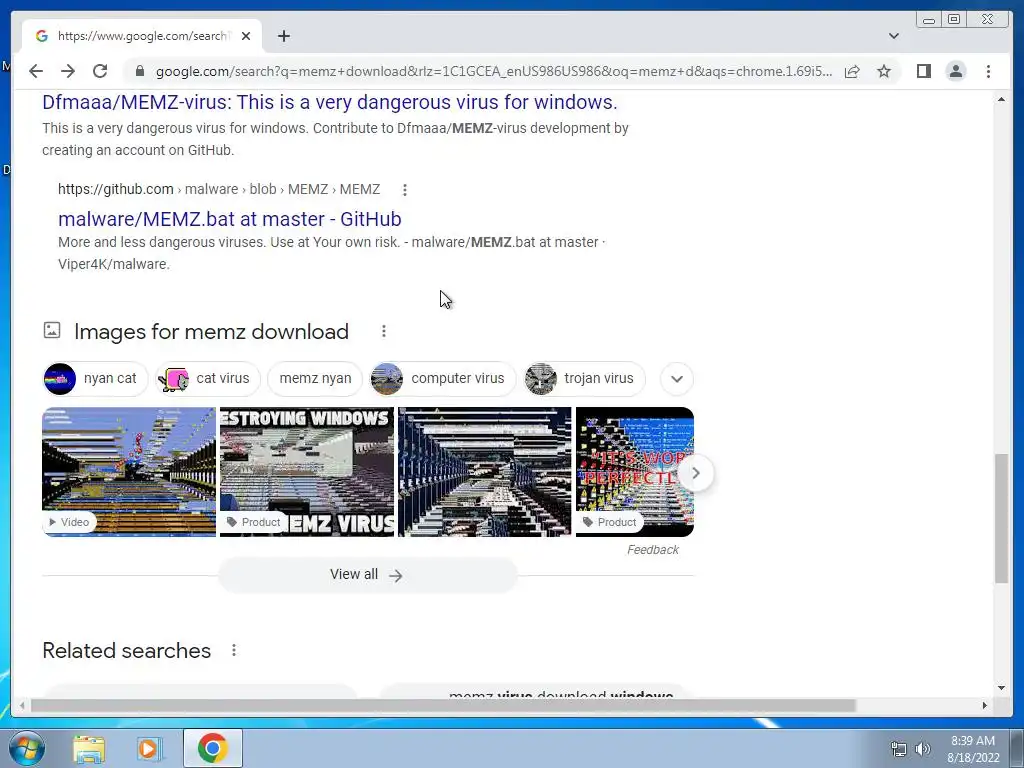Viewport: 1024px width, 768px height.
Task: Open the Chrome profile avatar menu
Action: [955, 71]
